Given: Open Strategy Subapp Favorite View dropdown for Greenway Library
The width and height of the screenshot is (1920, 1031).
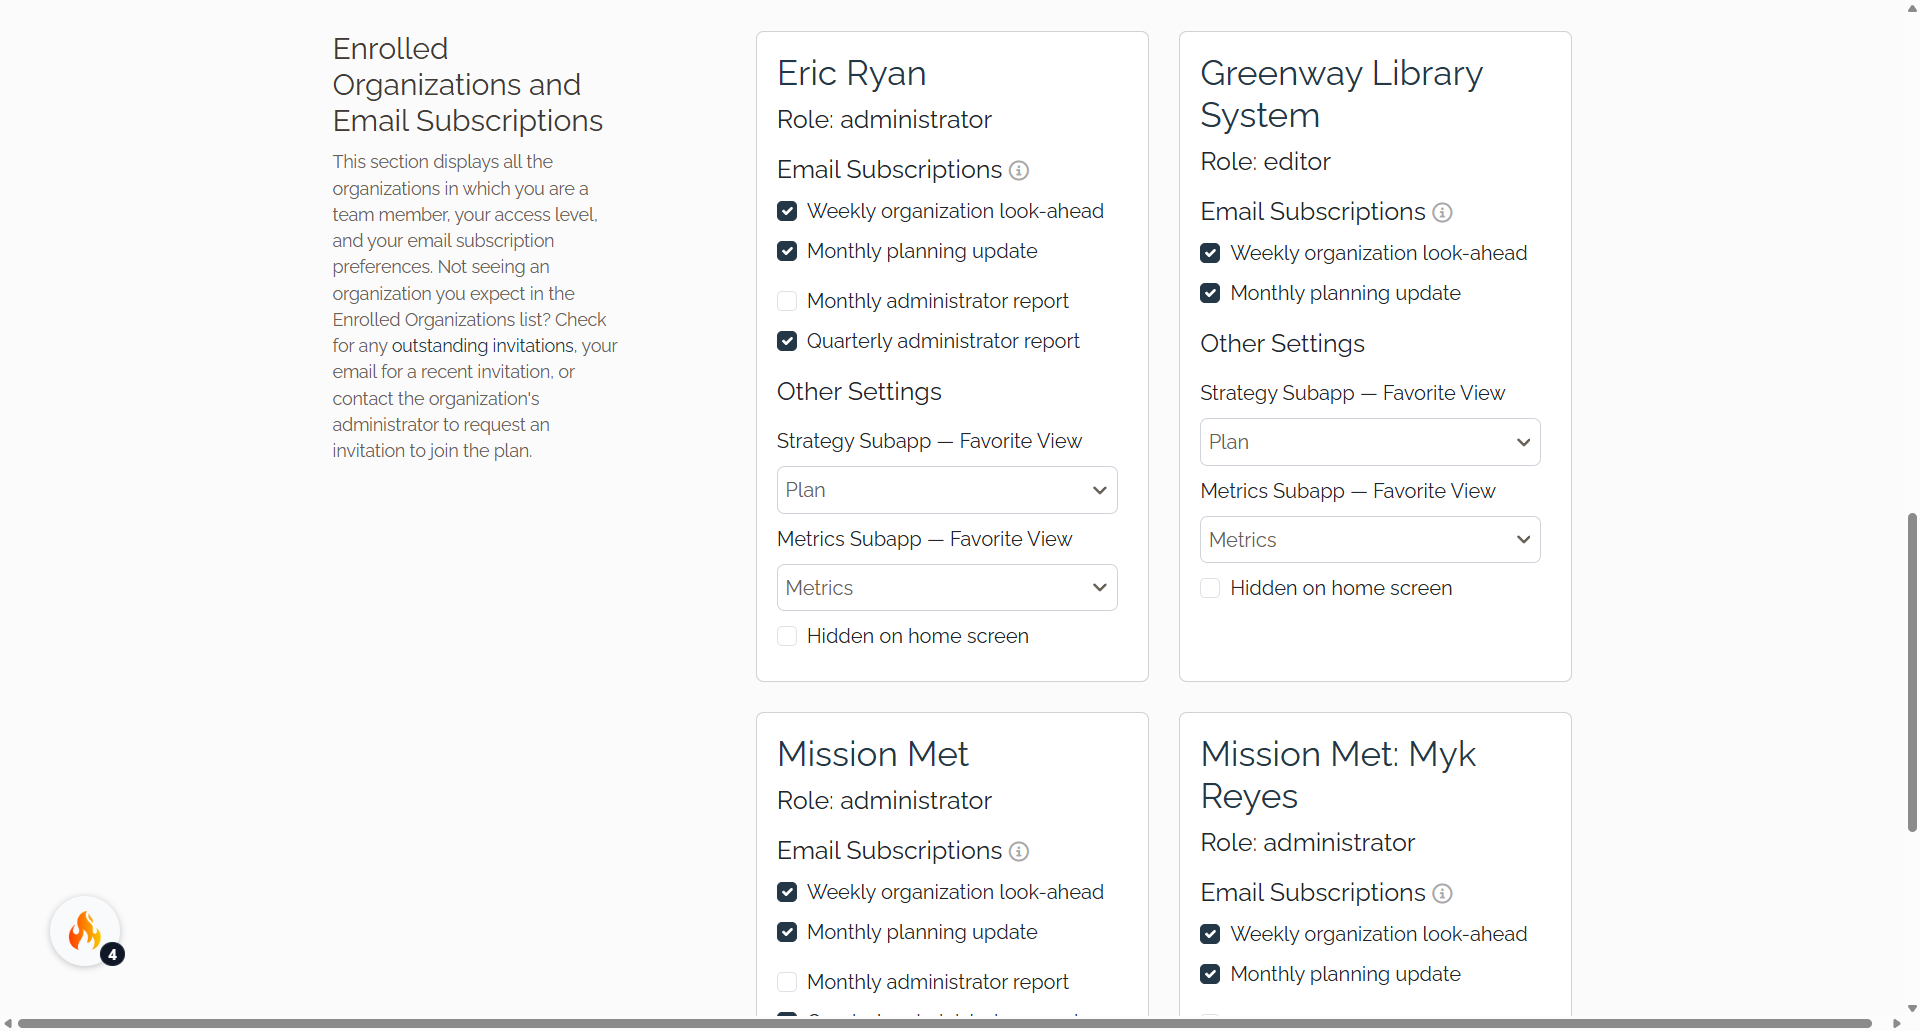Looking at the screenshot, I should 1370,442.
